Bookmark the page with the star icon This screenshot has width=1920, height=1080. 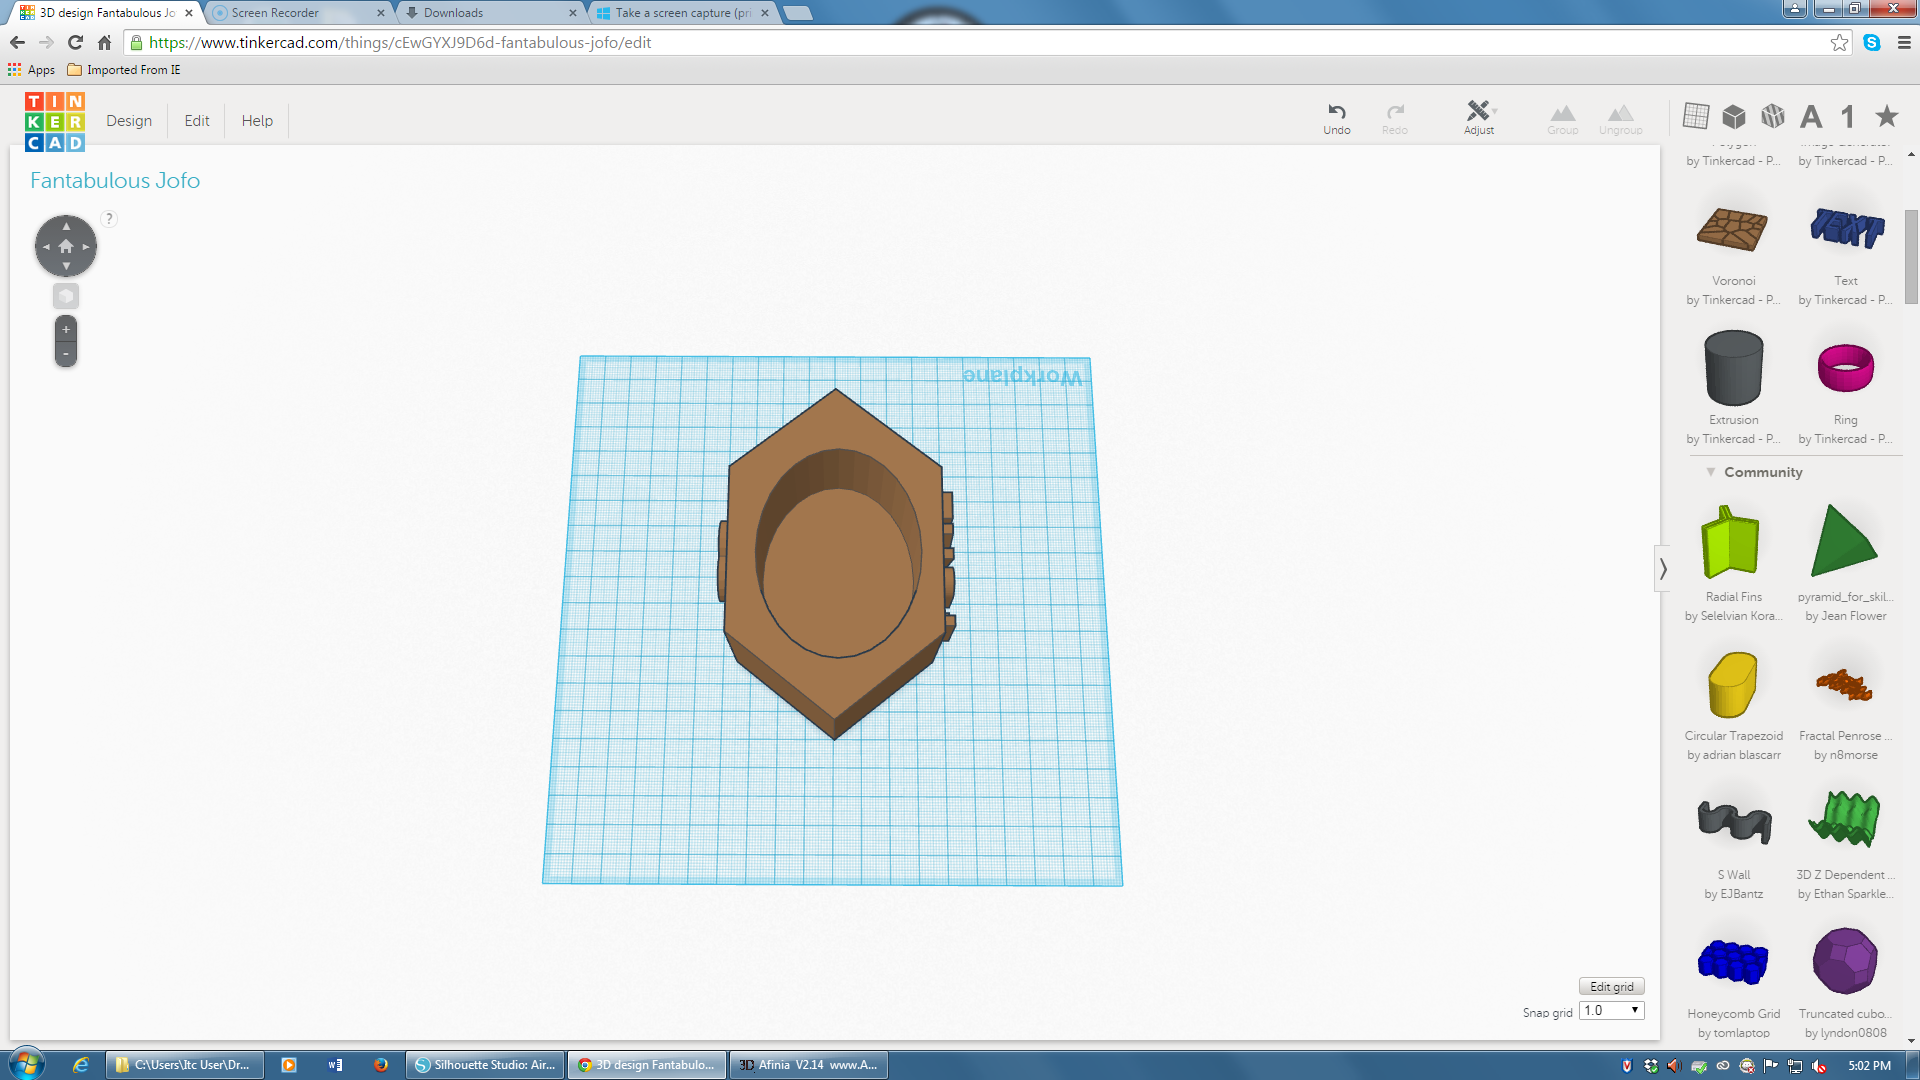click(1839, 42)
